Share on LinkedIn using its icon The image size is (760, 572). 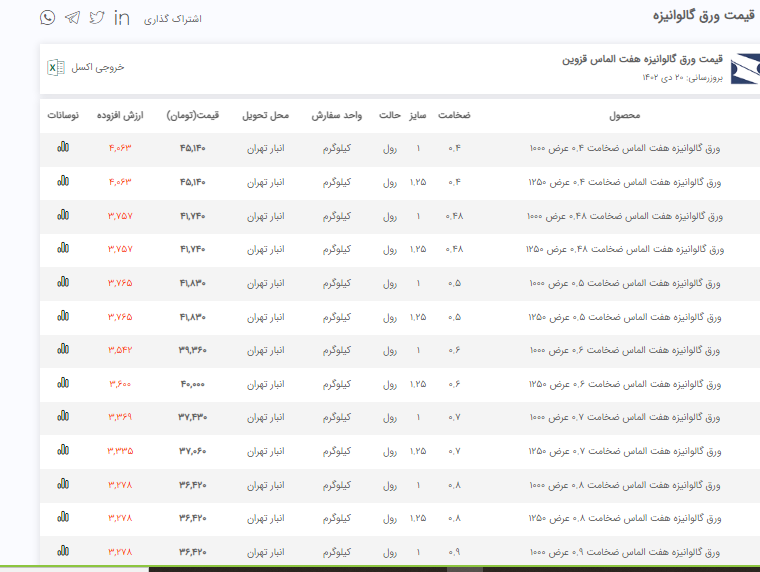pyautogui.click(x=122, y=18)
